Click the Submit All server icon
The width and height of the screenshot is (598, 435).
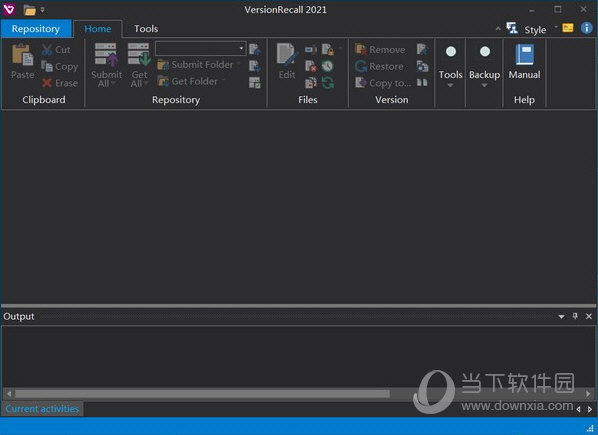pyautogui.click(x=106, y=55)
